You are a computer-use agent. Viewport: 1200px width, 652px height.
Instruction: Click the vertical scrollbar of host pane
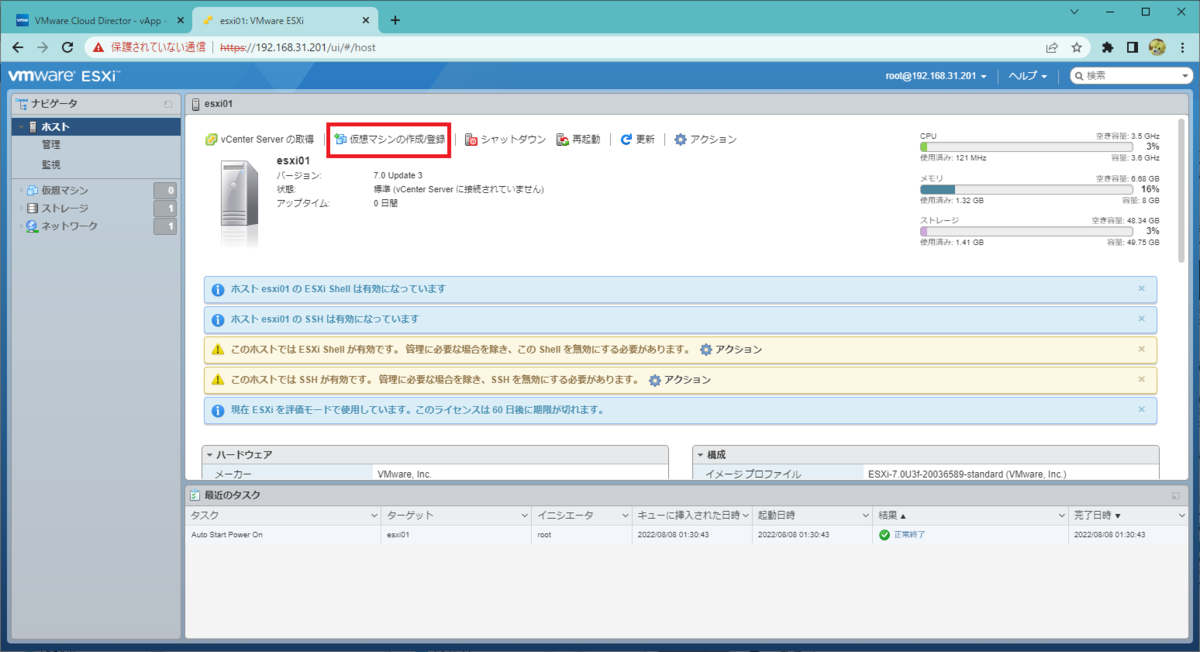[x=1181, y=190]
